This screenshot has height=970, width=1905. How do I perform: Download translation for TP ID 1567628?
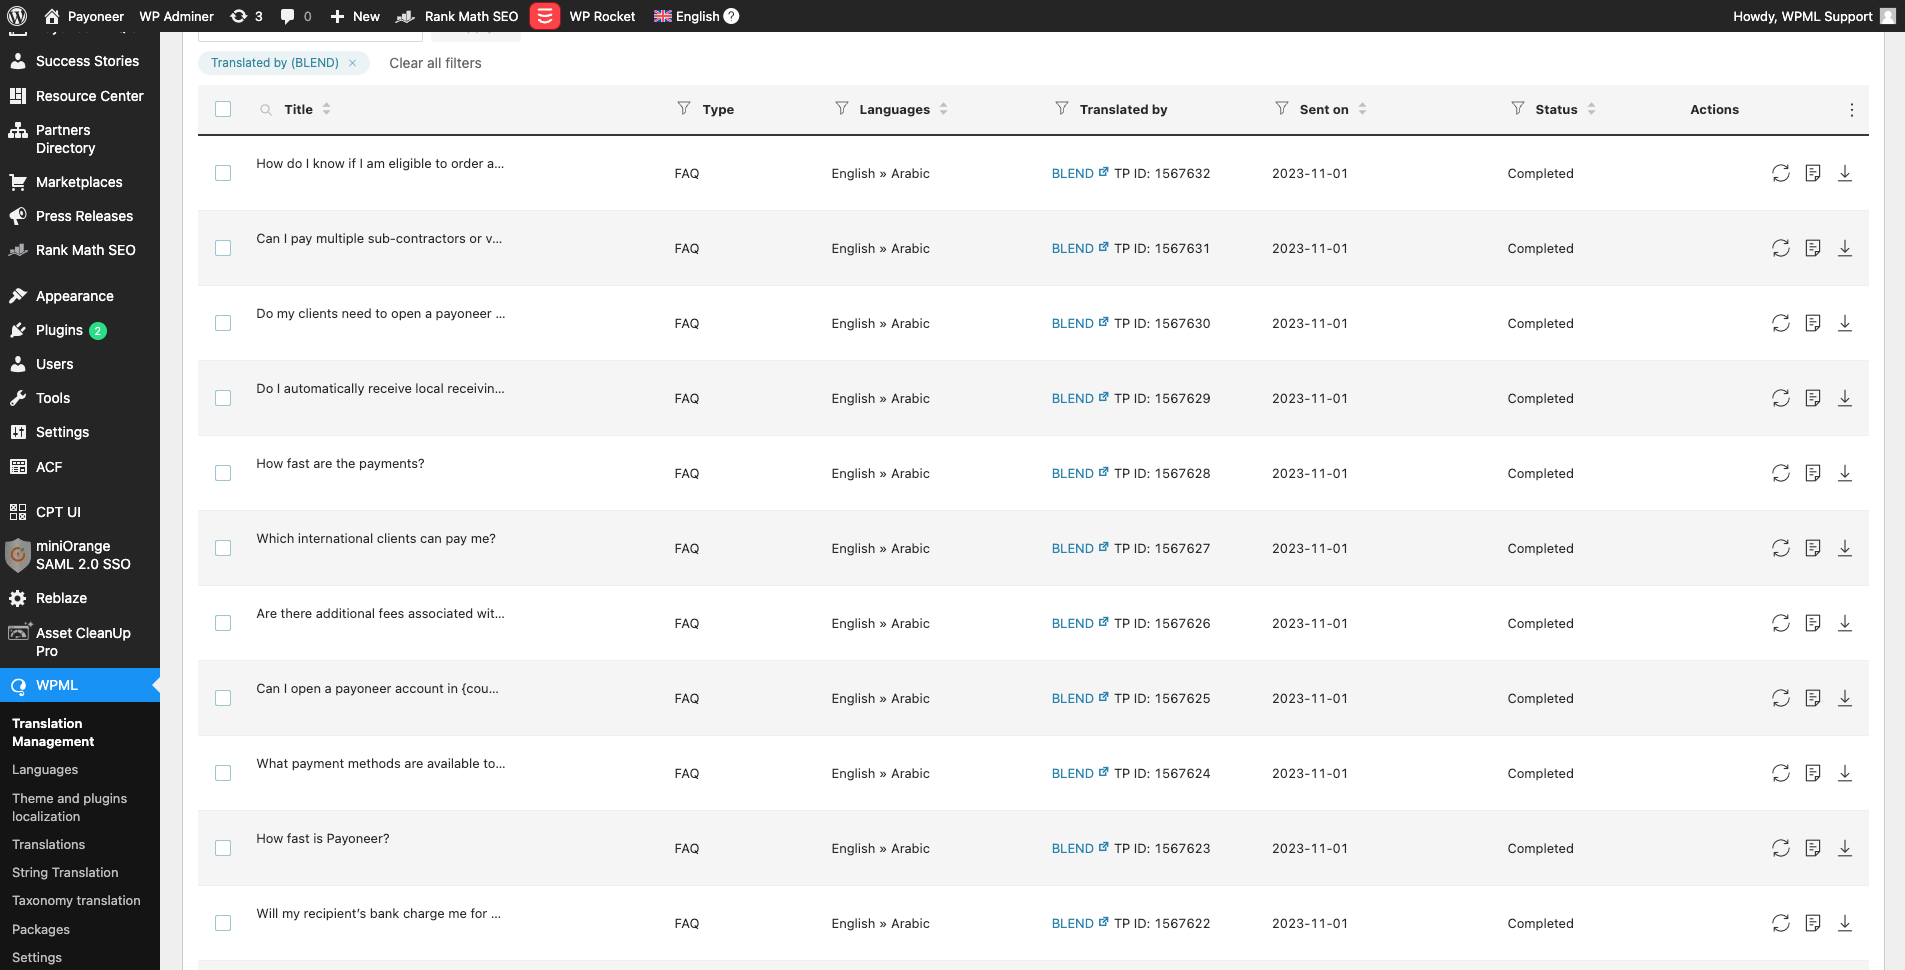coord(1845,473)
